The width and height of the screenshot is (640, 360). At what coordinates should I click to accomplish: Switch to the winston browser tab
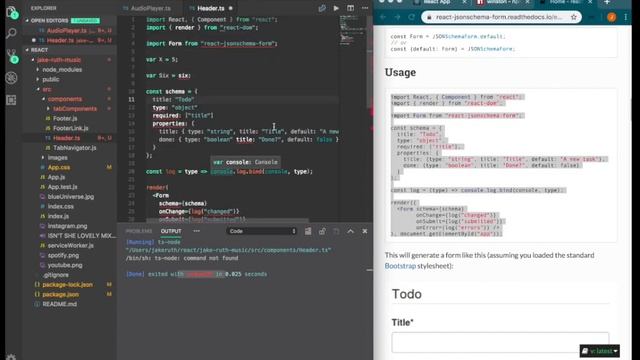(502, 2)
